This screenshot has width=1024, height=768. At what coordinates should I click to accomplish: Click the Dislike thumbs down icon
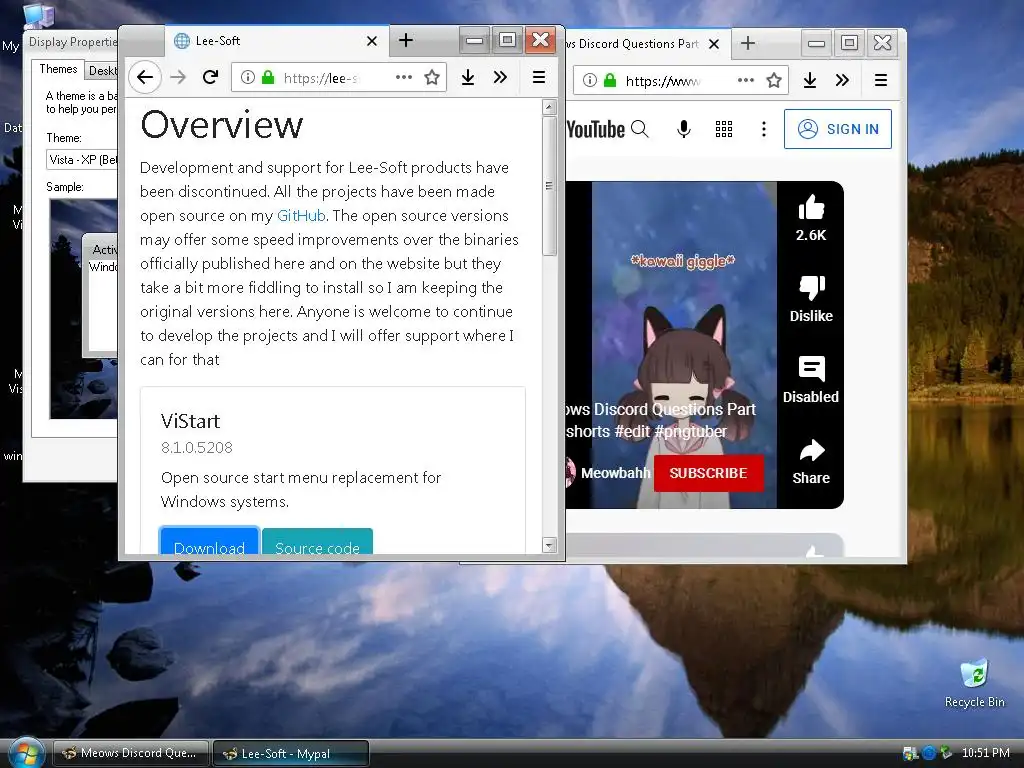[812, 287]
